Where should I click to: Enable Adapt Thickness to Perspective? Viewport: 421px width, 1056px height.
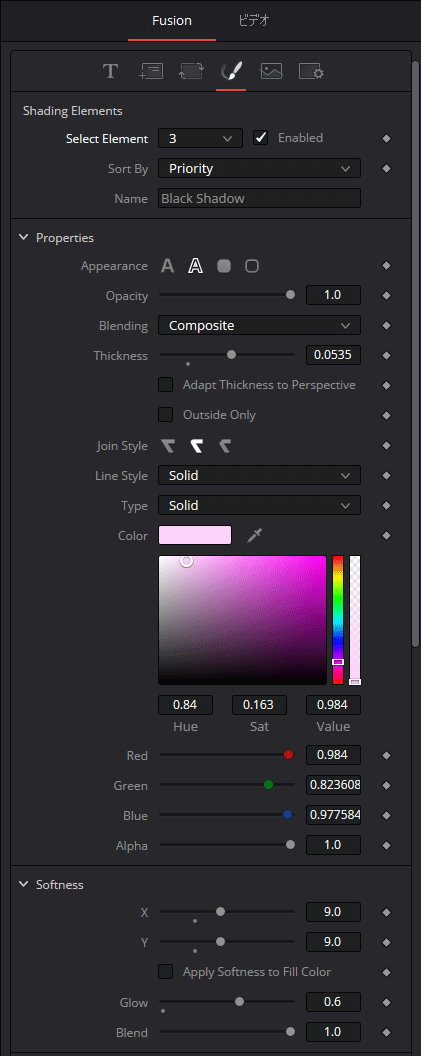166,385
